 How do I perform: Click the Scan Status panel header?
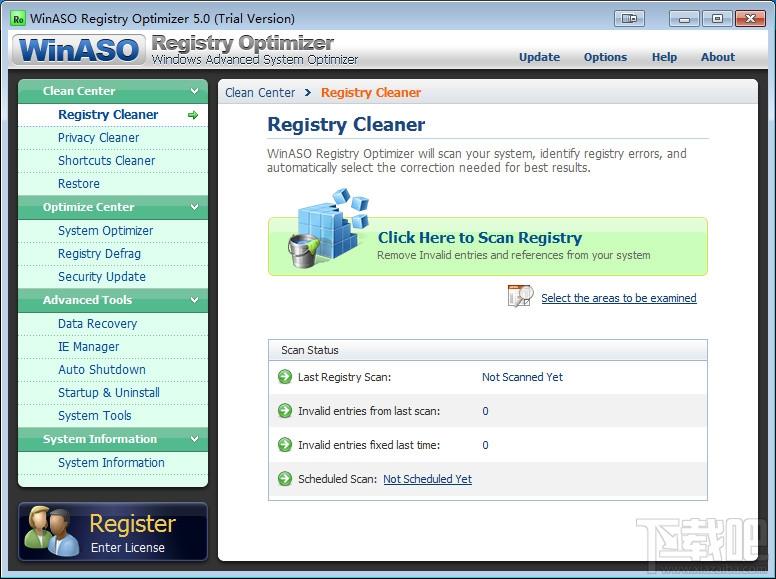(488, 350)
